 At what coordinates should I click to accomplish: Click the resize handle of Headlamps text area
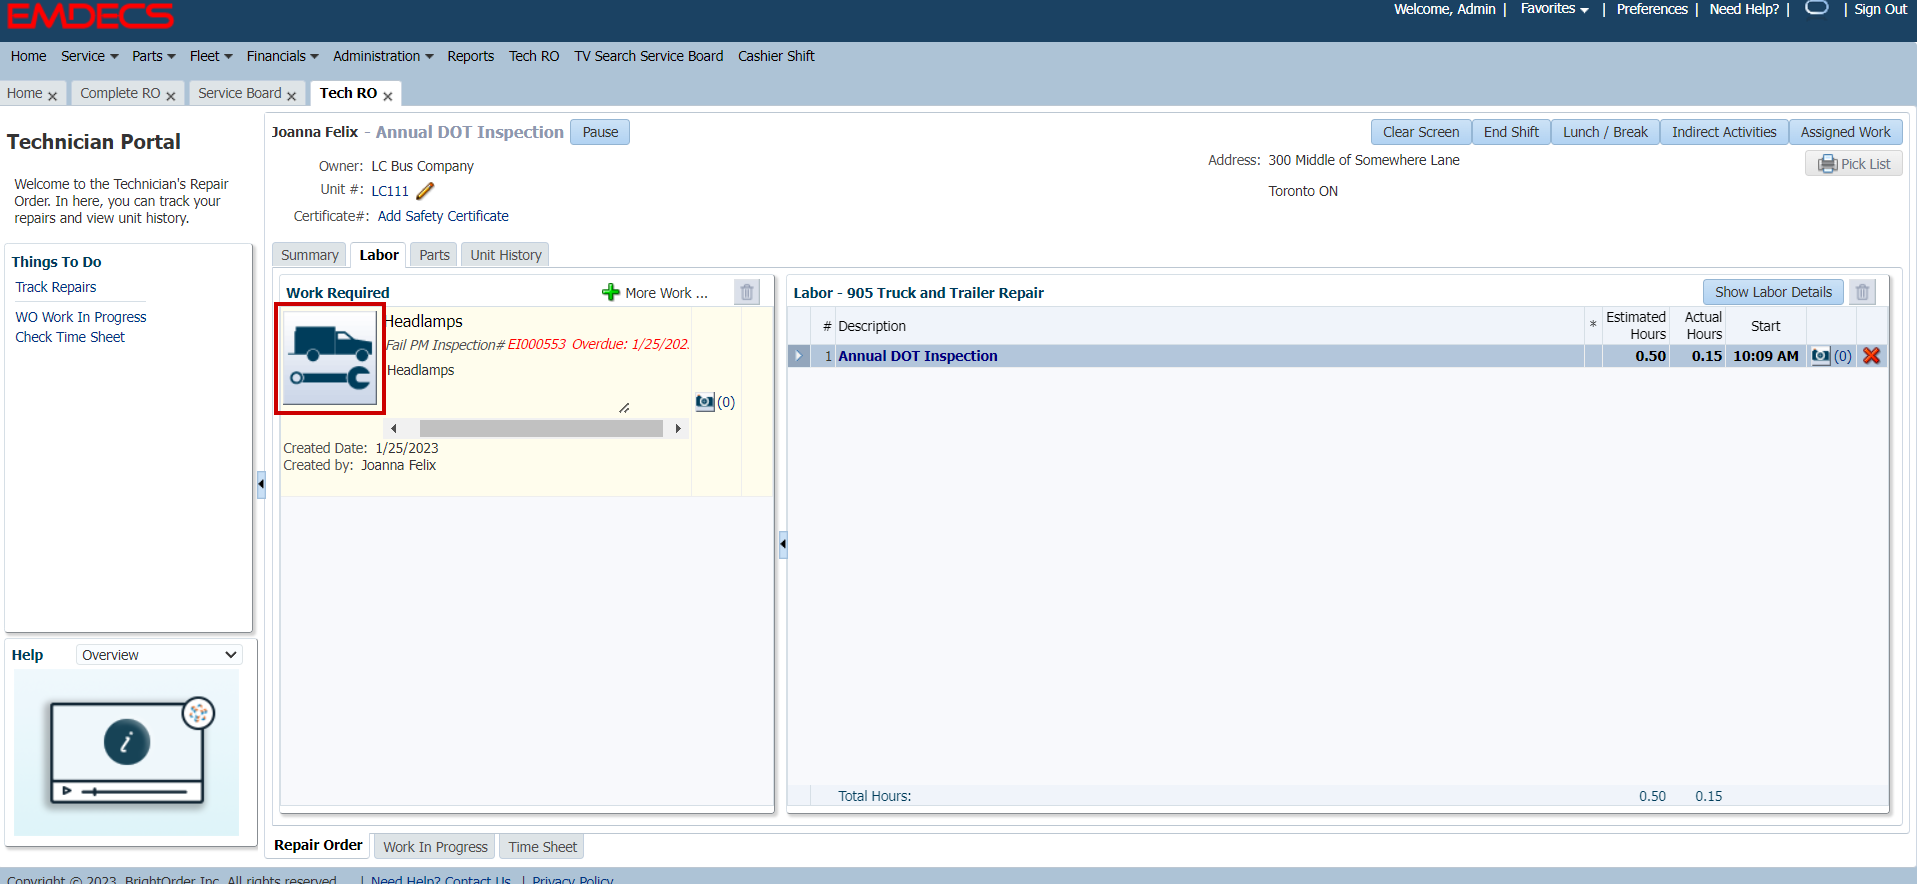tap(624, 407)
